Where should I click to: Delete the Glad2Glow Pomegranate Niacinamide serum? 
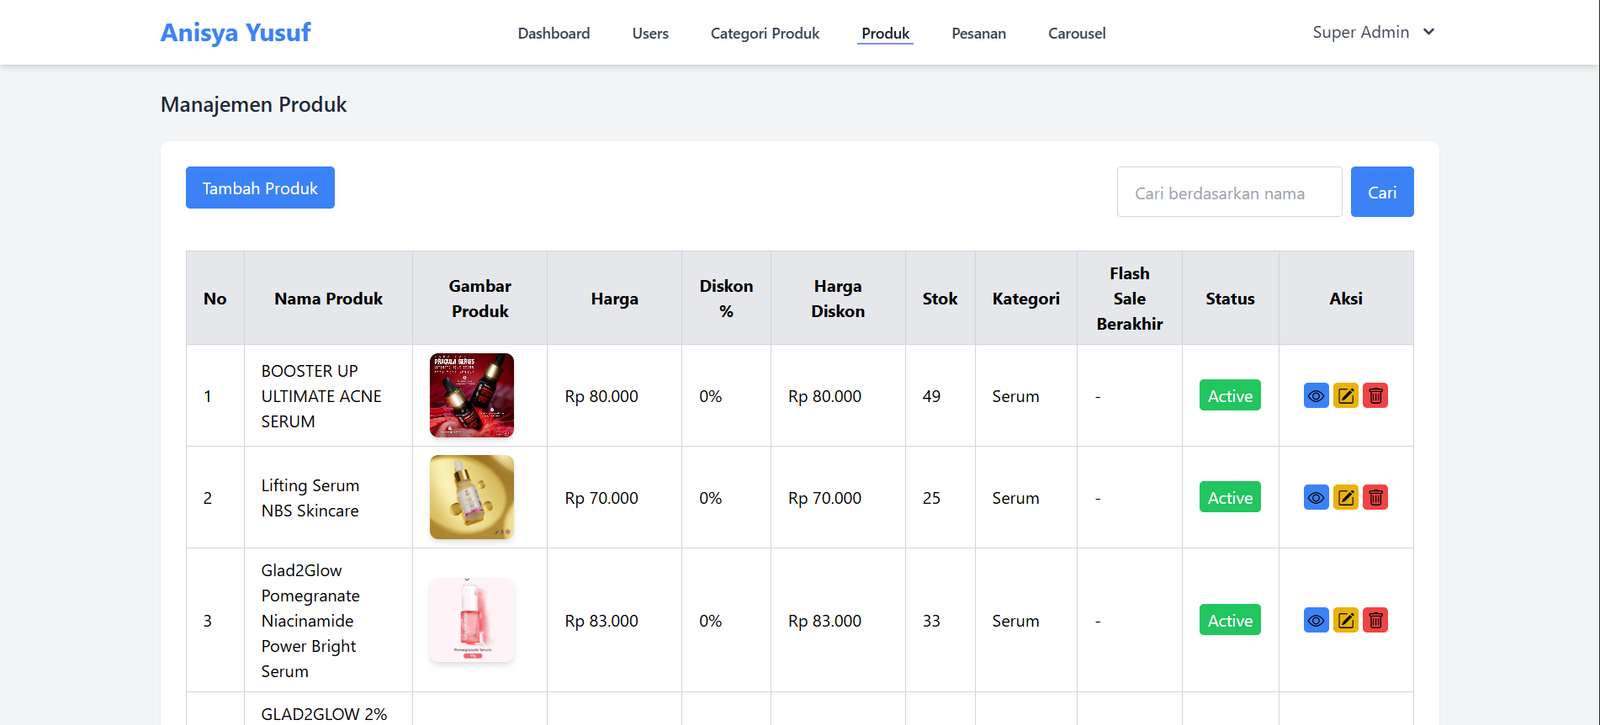[x=1376, y=621]
